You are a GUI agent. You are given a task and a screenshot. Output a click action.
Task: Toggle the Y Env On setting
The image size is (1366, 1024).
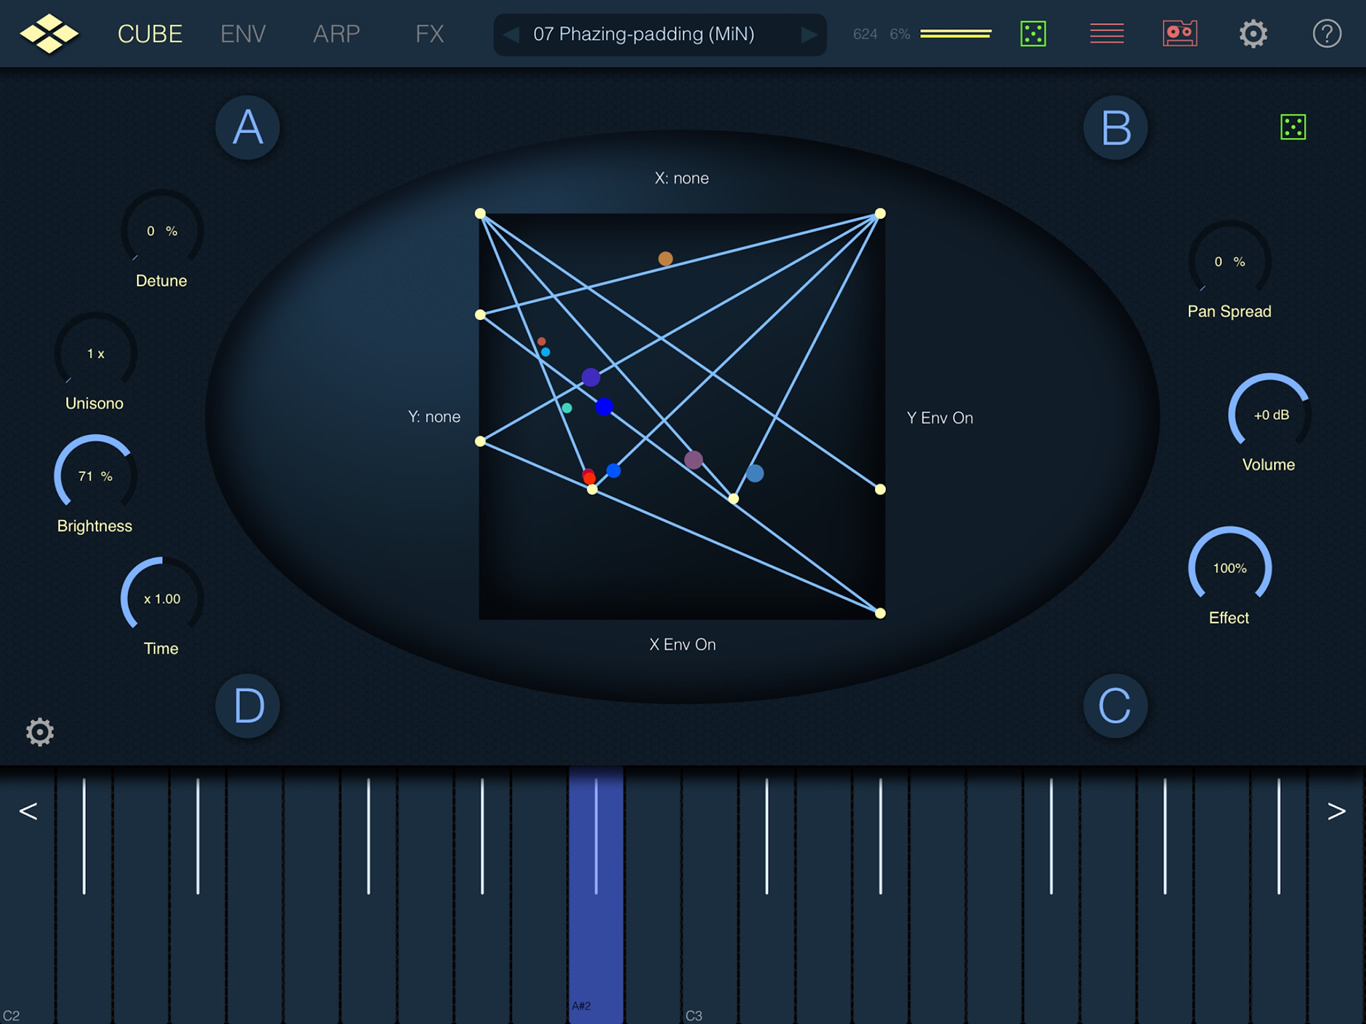(939, 417)
